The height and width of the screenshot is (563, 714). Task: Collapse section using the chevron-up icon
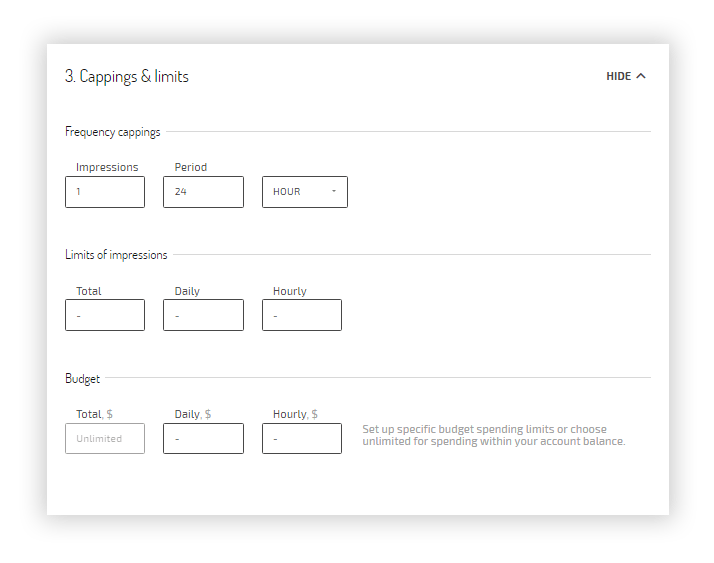click(641, 76)
